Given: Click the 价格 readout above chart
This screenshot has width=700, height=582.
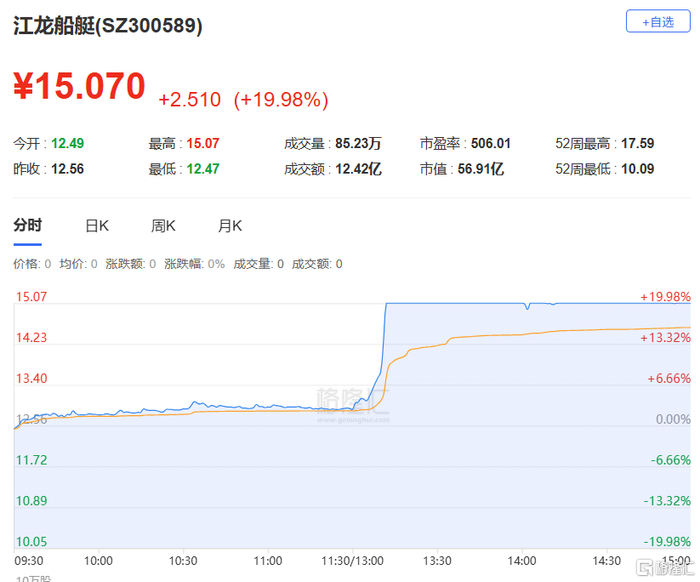Looking at the screenshot, I should tap(32, 264).
